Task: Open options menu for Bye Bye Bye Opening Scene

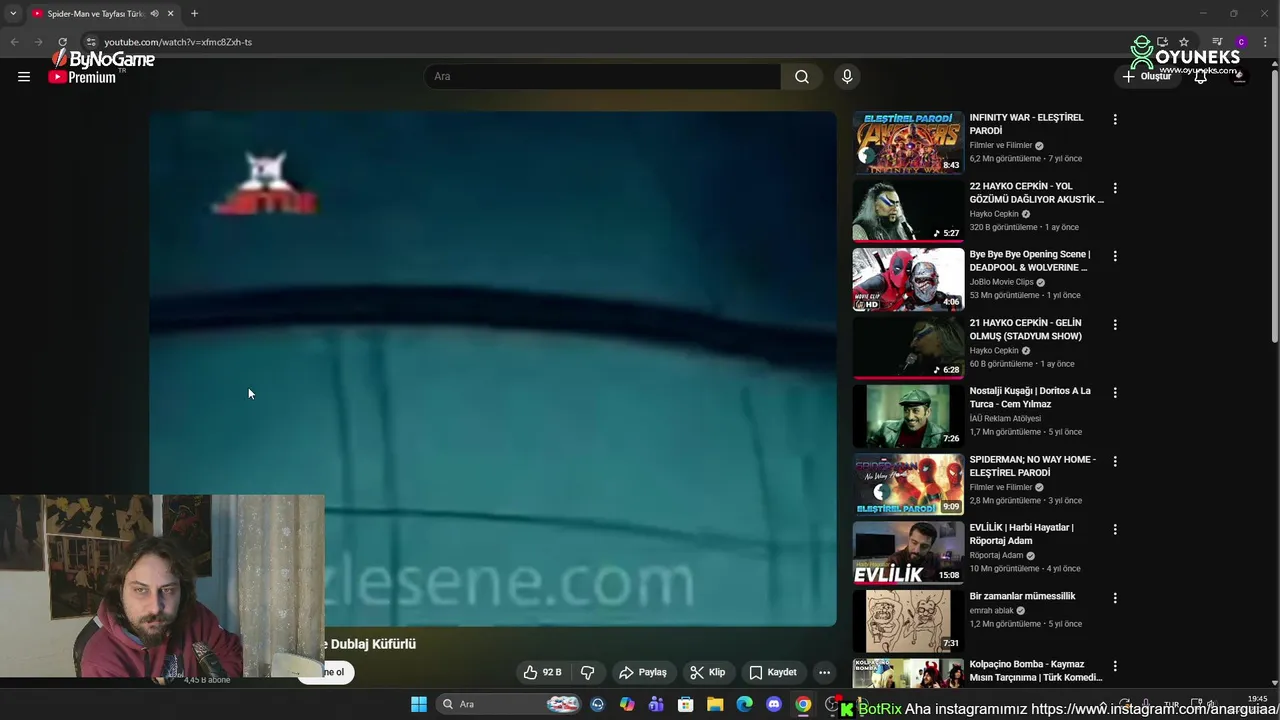Action: pyautogui.click(x=1115, y=256)
